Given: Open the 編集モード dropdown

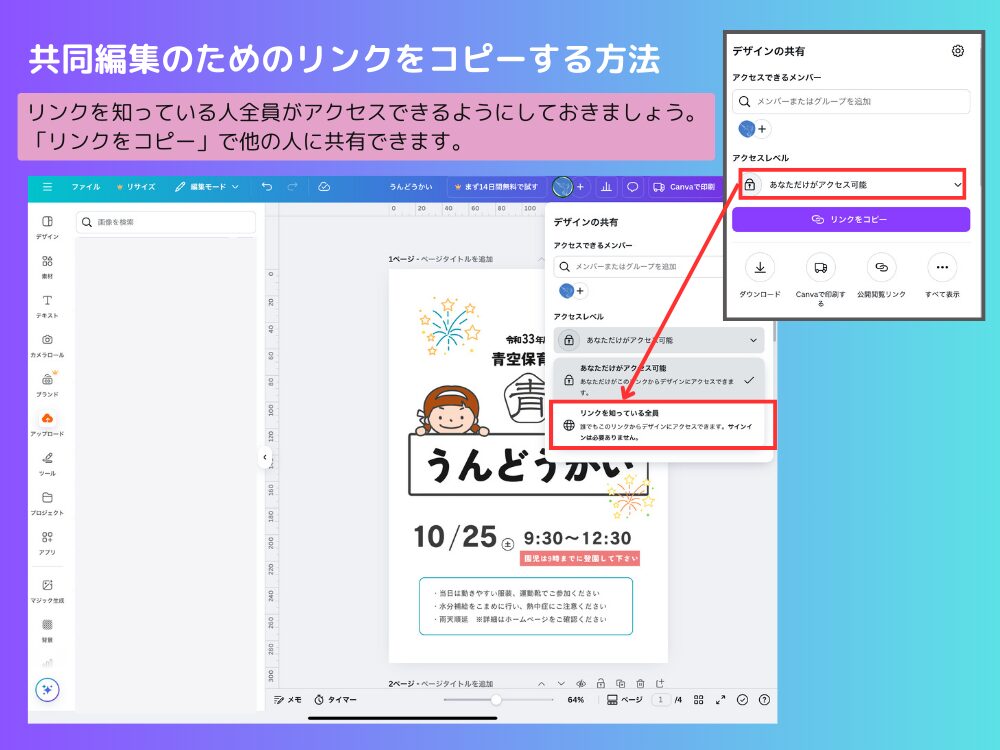Looking at the screenshot, I should pyautogui.click(x=207, y=187).
